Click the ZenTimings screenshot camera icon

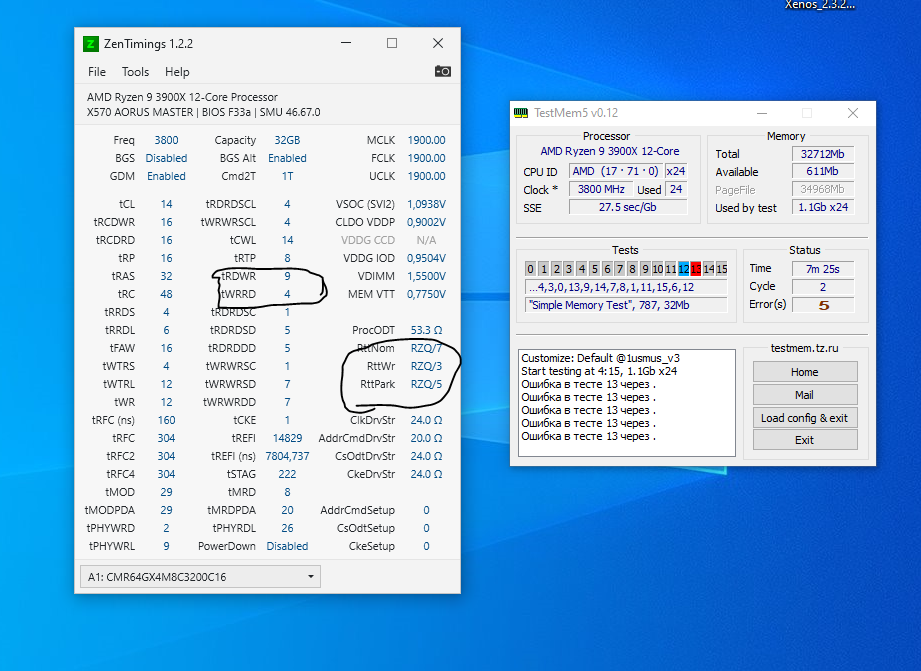(442, 71)
